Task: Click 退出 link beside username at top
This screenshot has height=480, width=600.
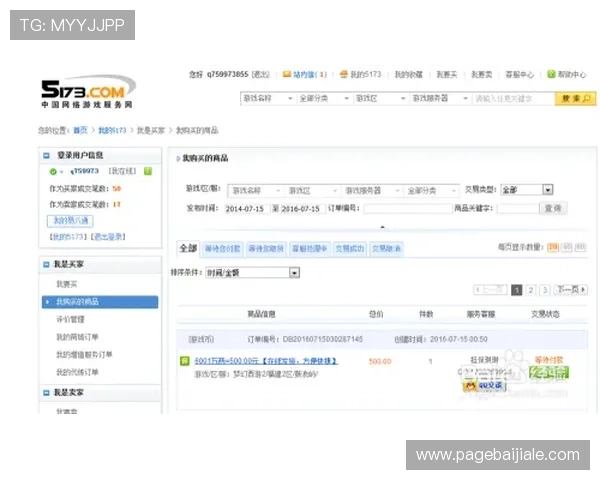Action: pos(261,74)
